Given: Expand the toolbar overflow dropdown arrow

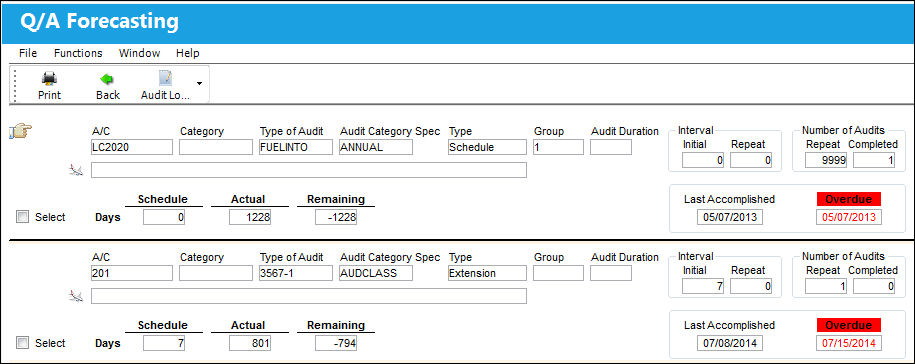Looking at the screenshot, I should (x=200, y=83).
